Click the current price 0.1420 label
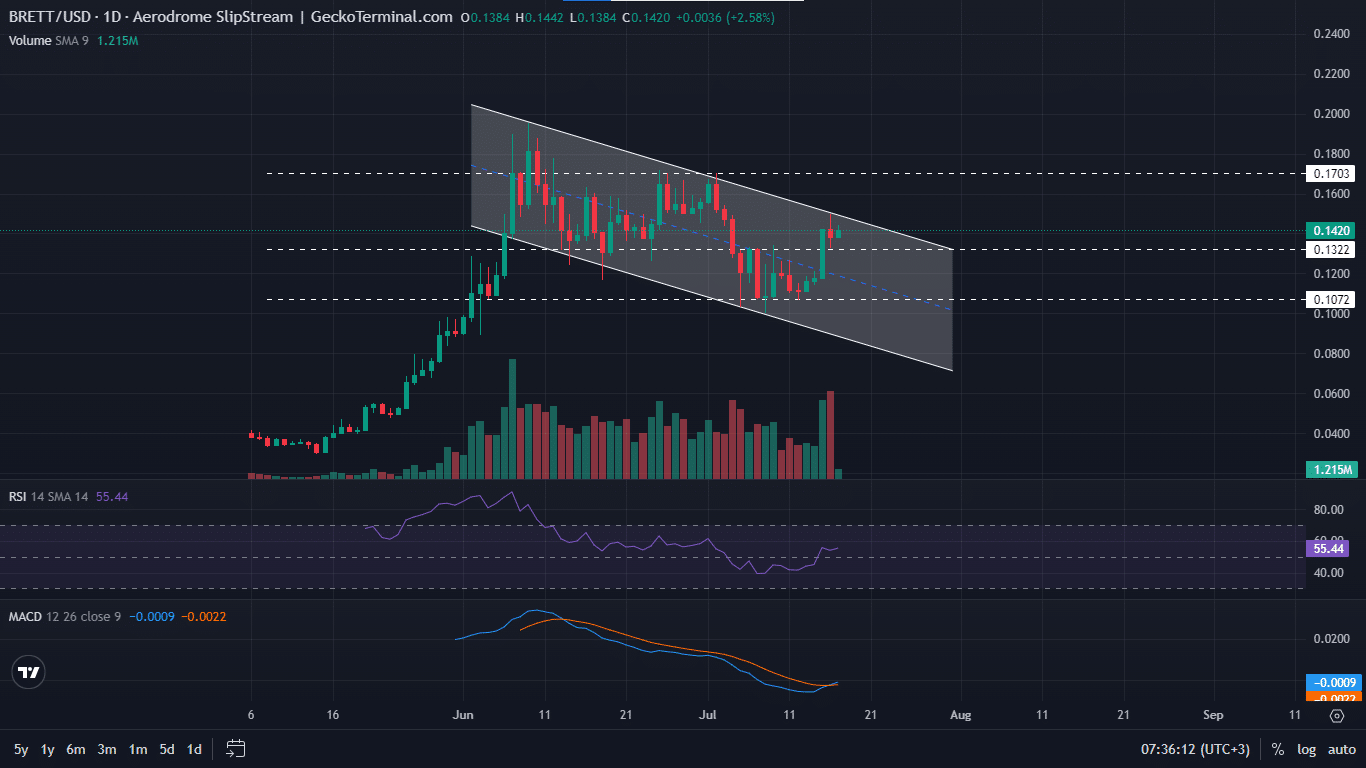 (1330, 230)
